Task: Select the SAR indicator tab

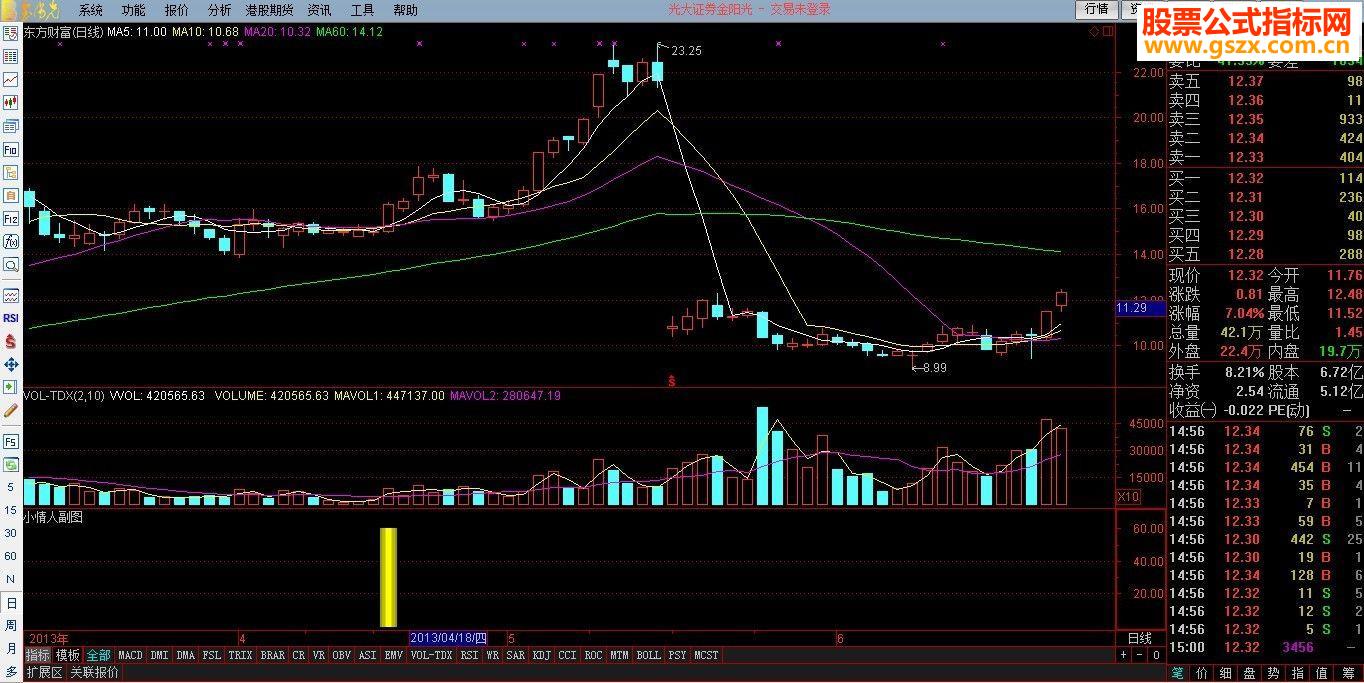Action: click(515, 655)
